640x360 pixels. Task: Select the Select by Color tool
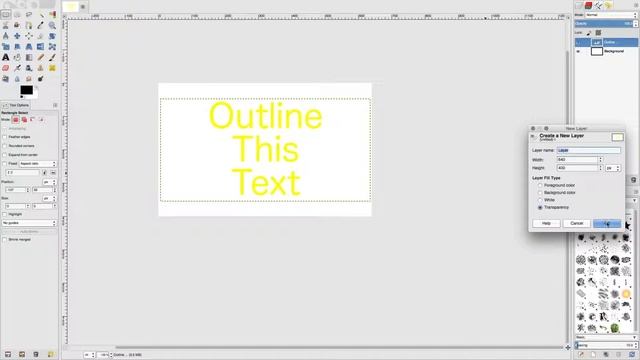pos(52,15)
